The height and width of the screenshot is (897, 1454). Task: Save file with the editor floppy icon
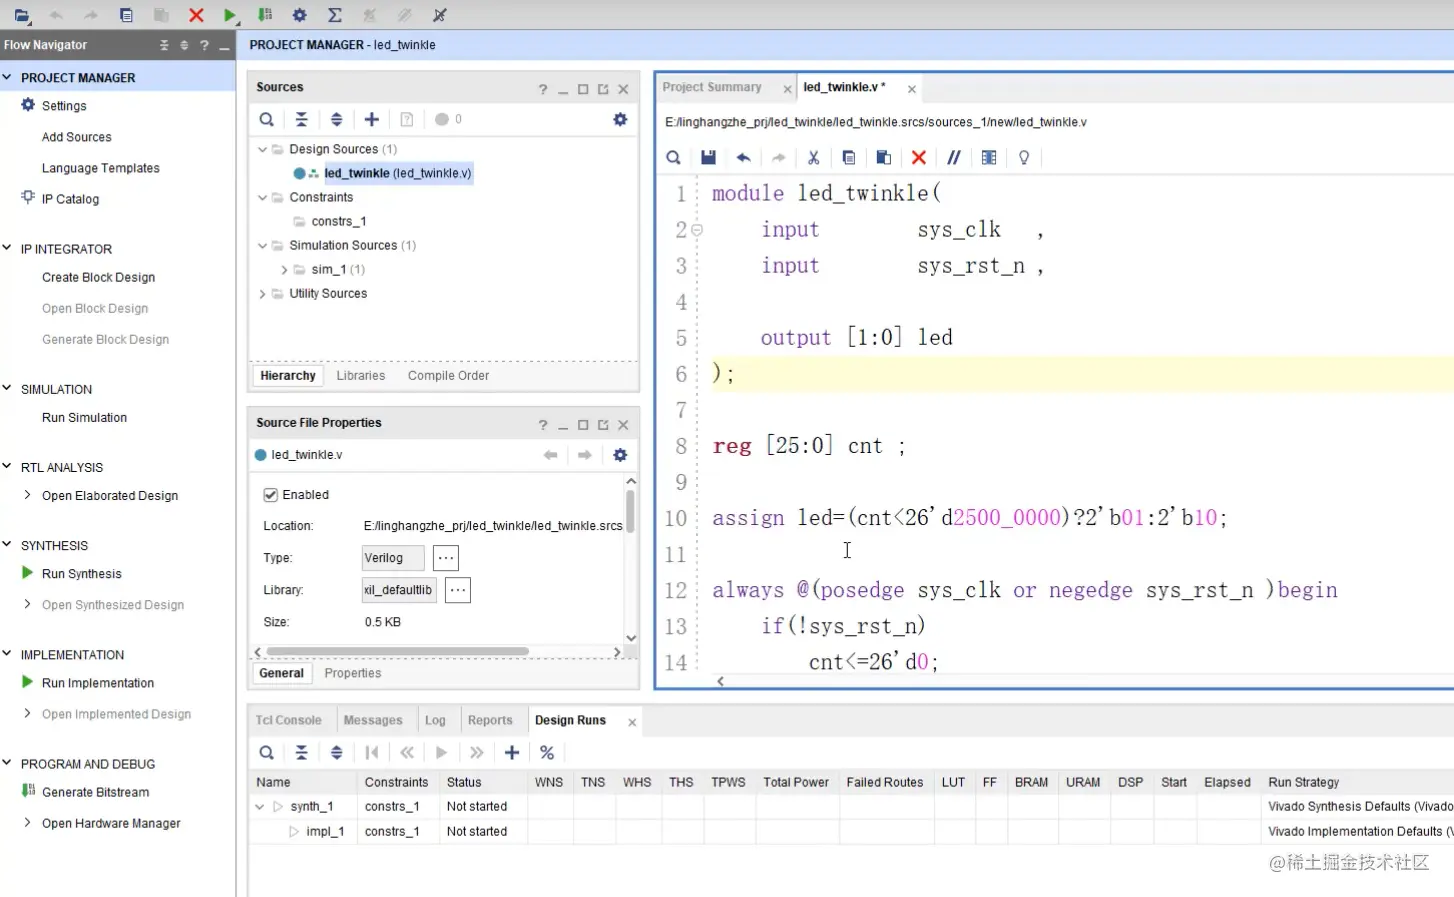coord(708,157)
